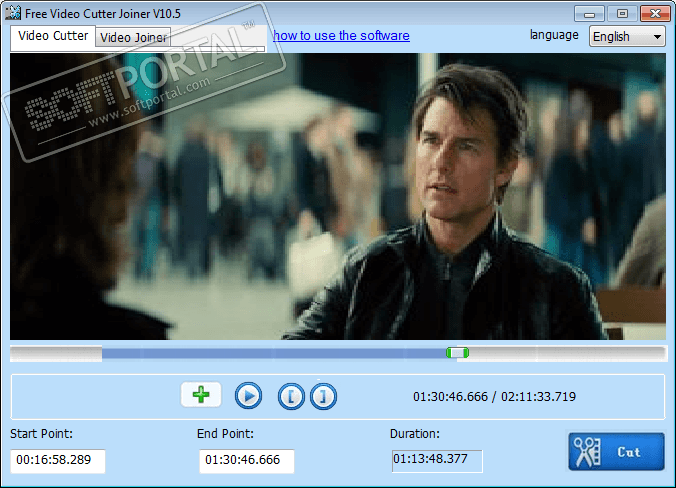Click the Start Point label
Viewport: 676px width, 488px height.
click(41, 434)
